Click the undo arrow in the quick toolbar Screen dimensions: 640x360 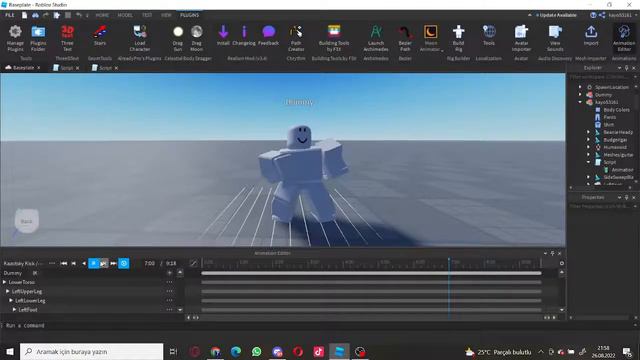point(79,15)
